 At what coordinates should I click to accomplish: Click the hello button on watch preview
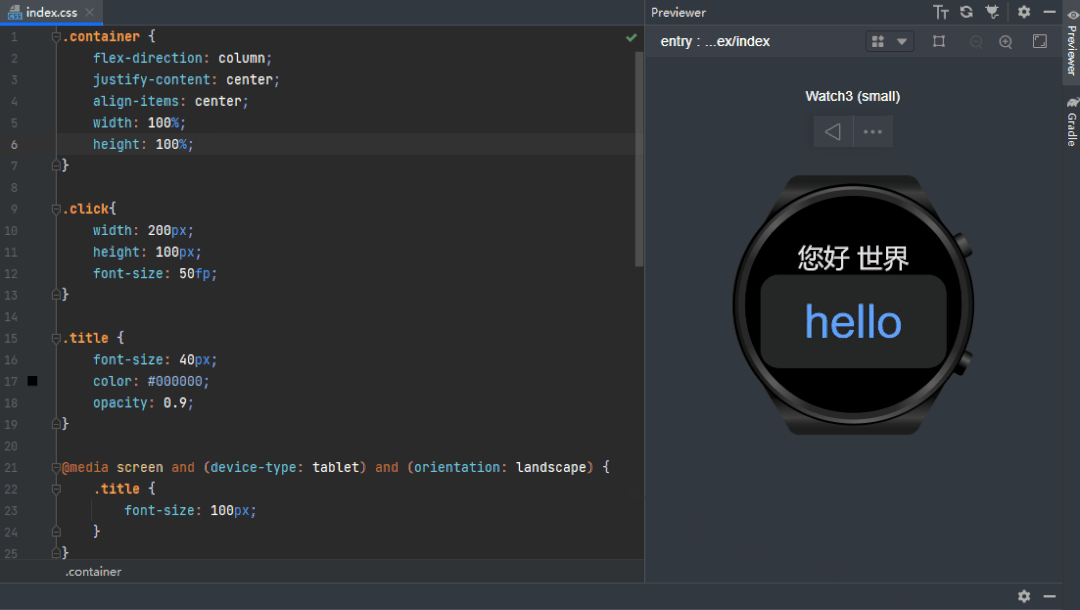tap(853, 322)
